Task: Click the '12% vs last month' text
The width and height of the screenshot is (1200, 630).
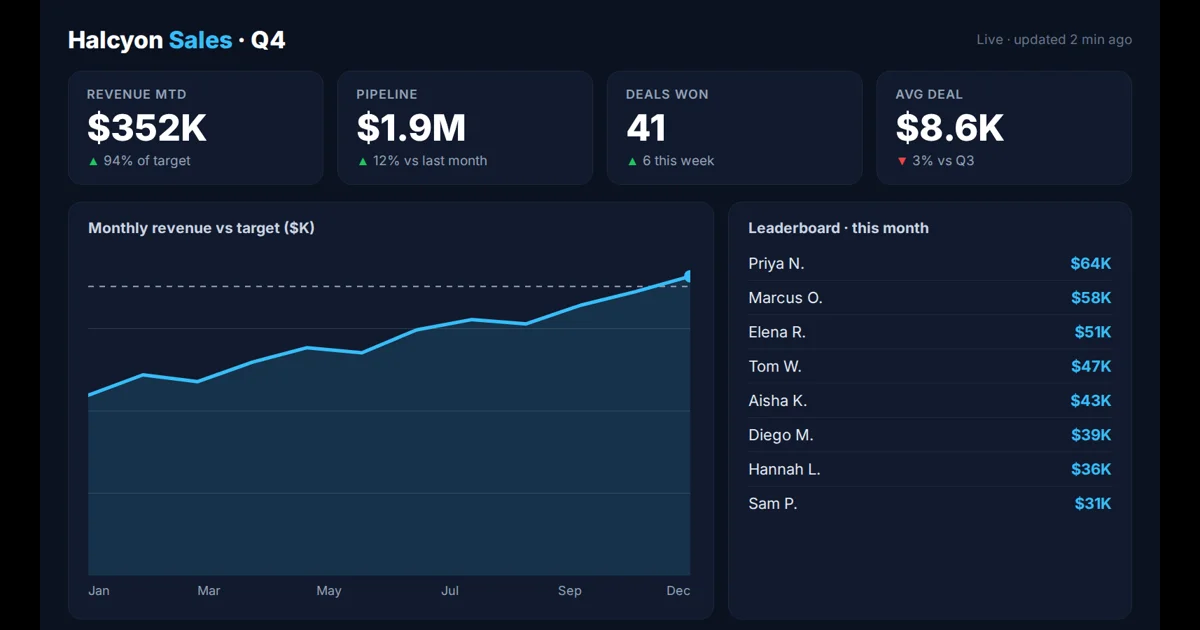Action: (430, 161)
